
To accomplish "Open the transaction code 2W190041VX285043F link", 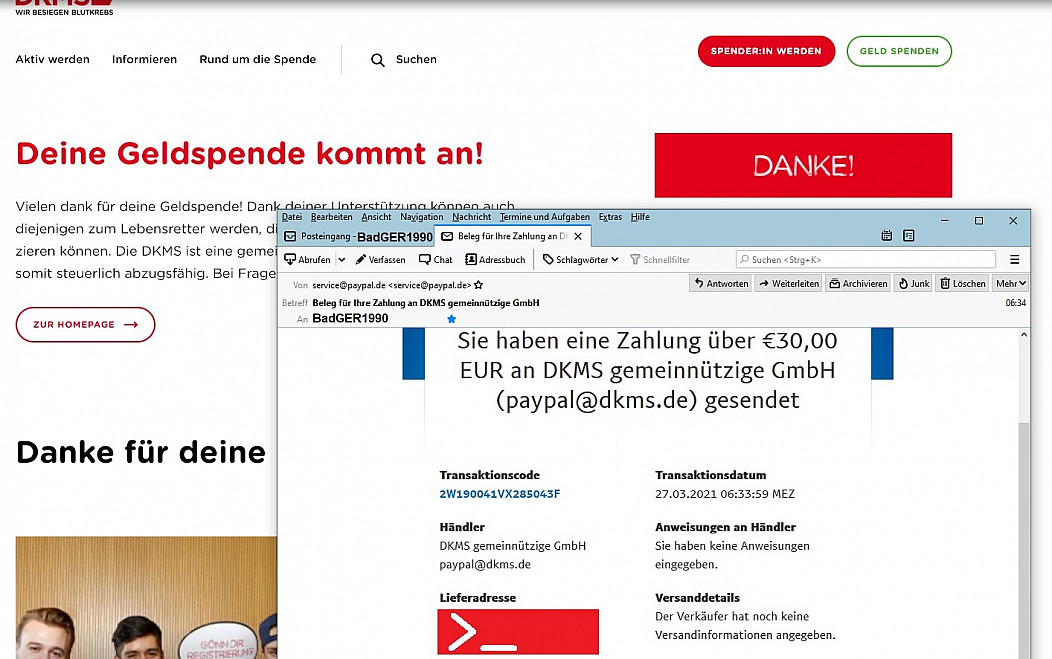I will [x=499, y=494].
